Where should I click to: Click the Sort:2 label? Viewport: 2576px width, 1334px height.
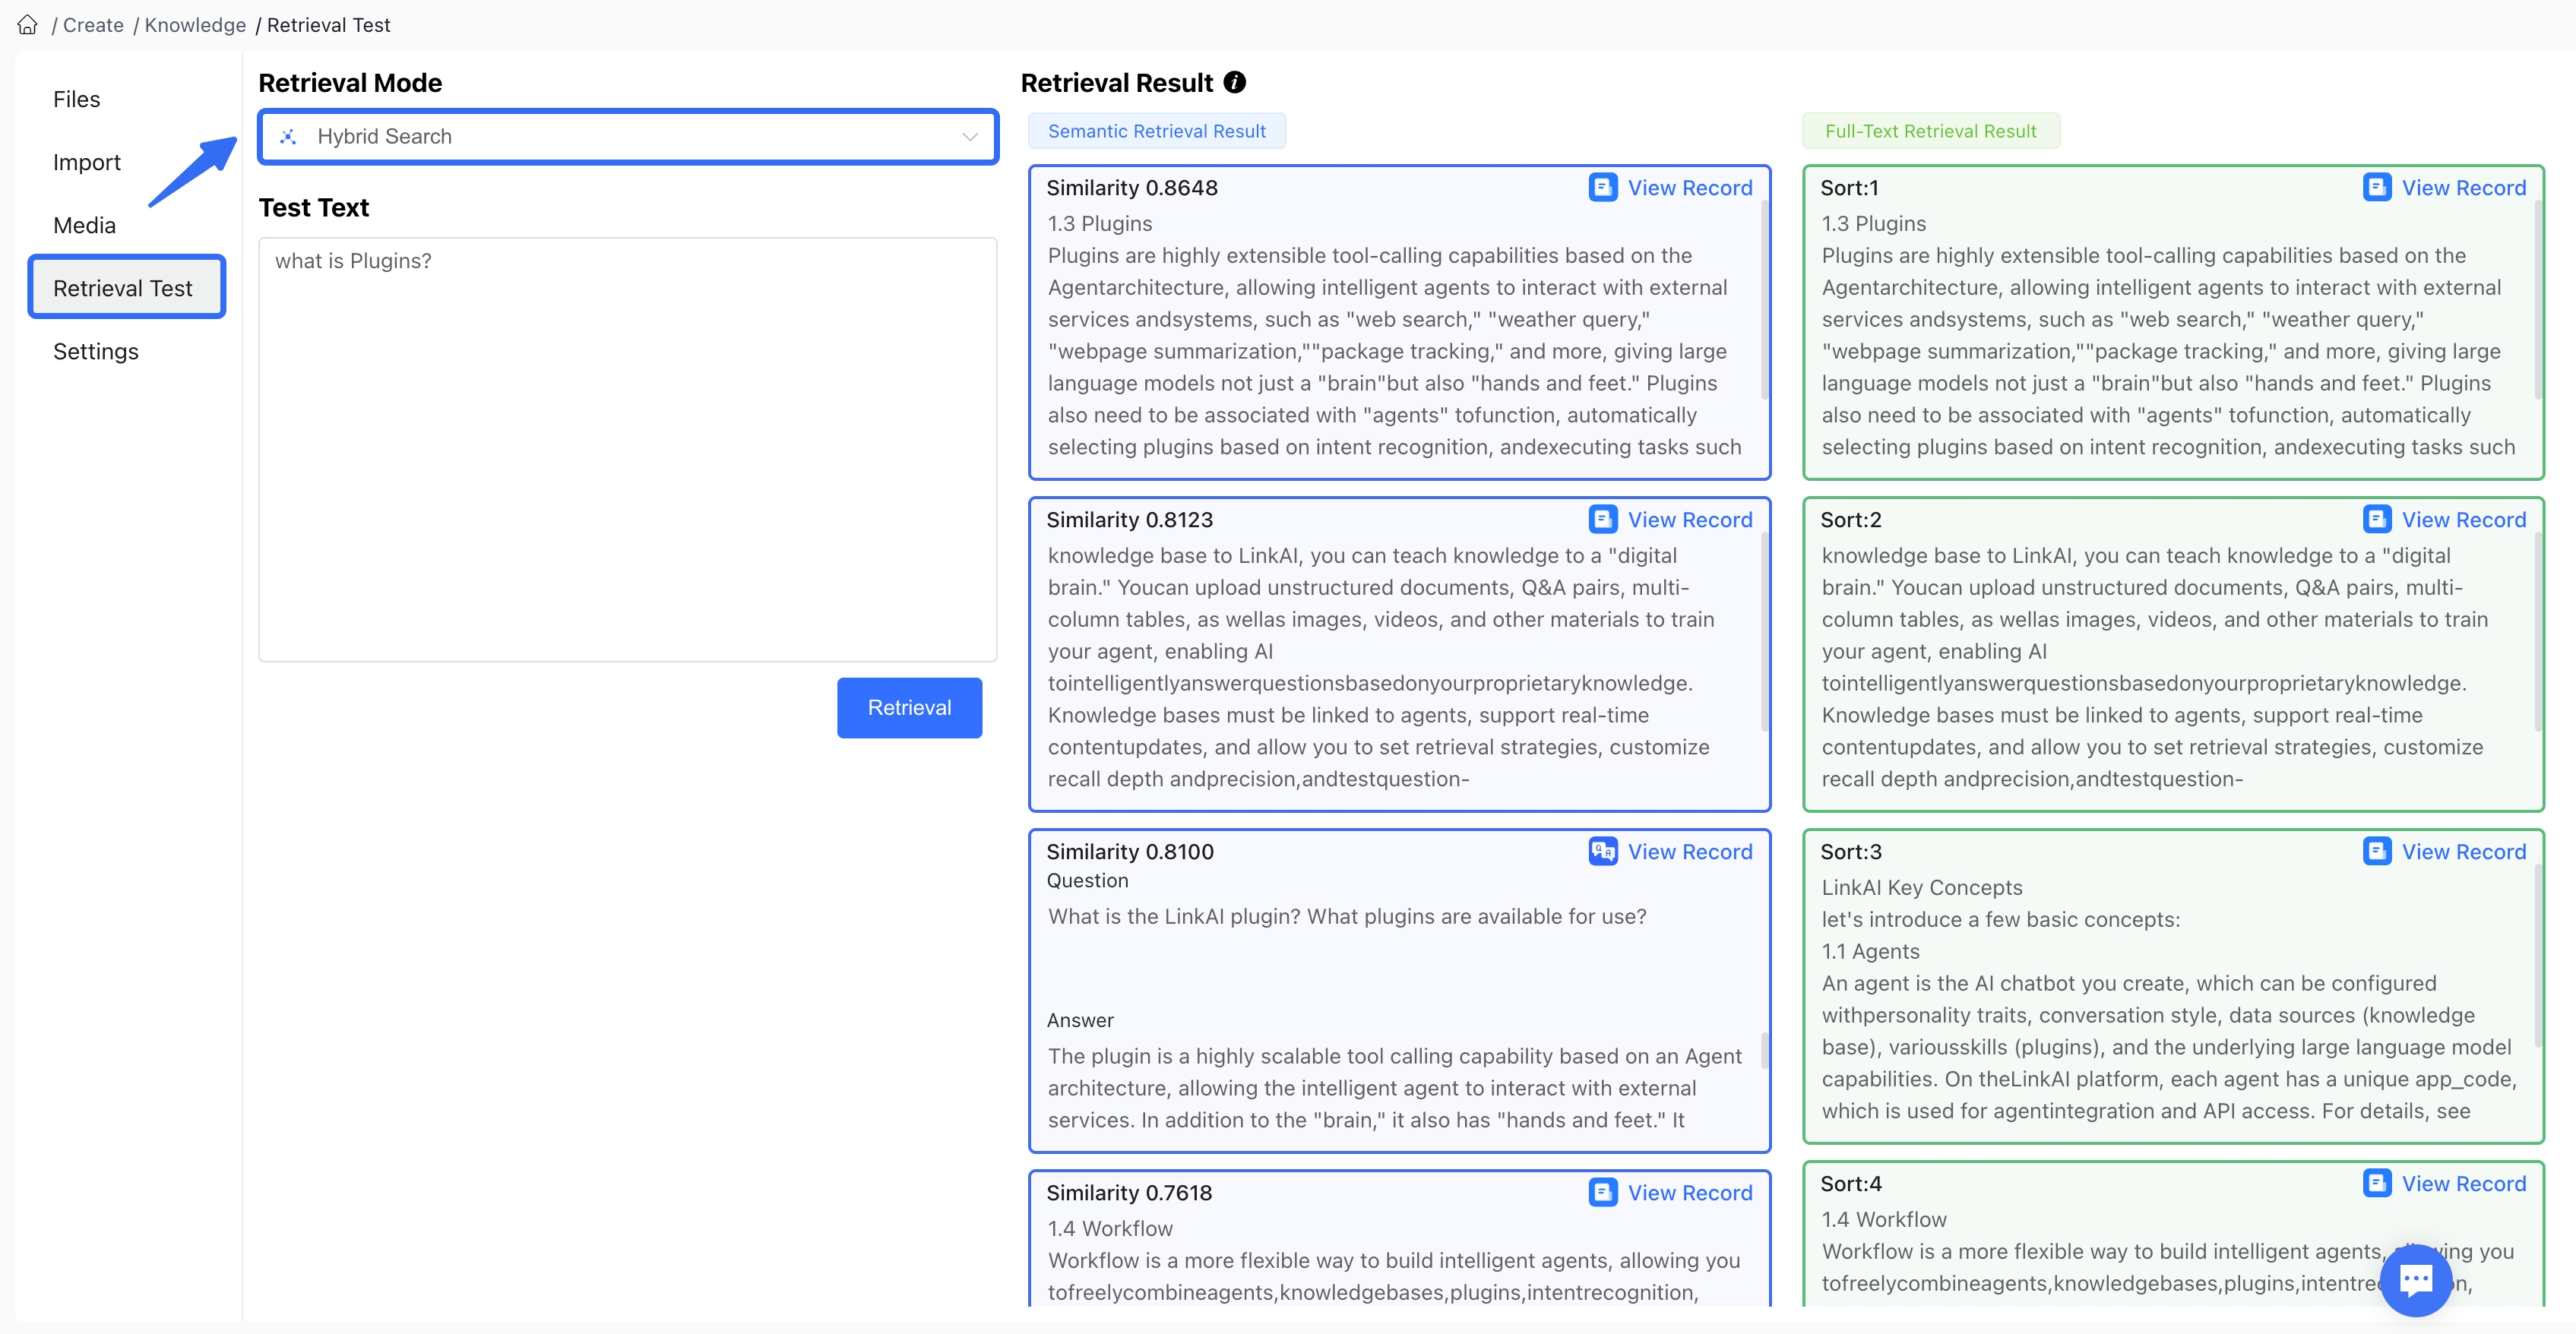[1851, 520]
